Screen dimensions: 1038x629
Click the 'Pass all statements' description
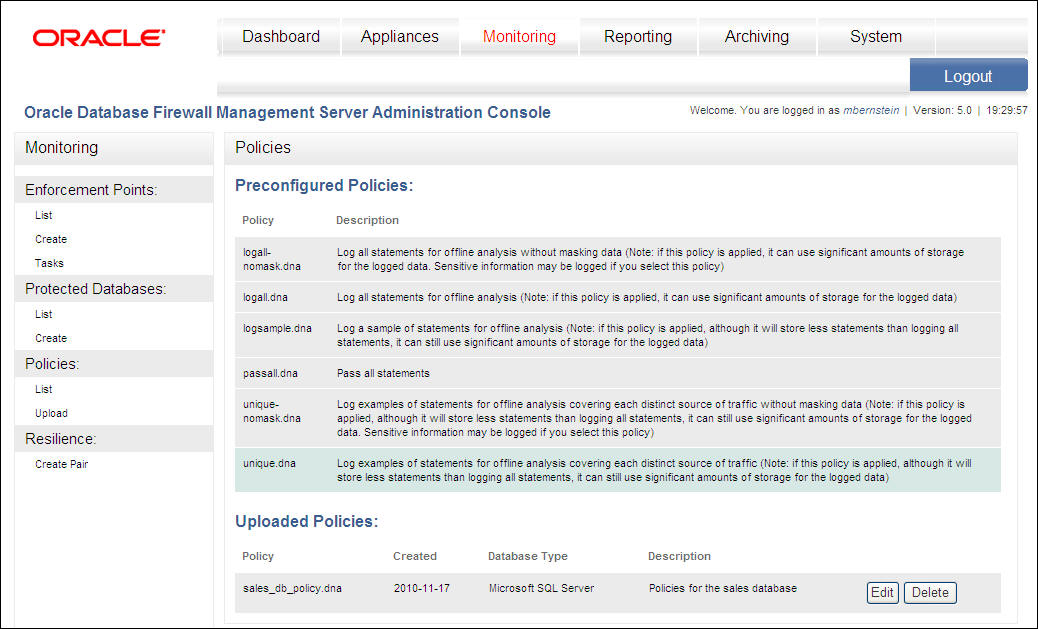point(383,373)
